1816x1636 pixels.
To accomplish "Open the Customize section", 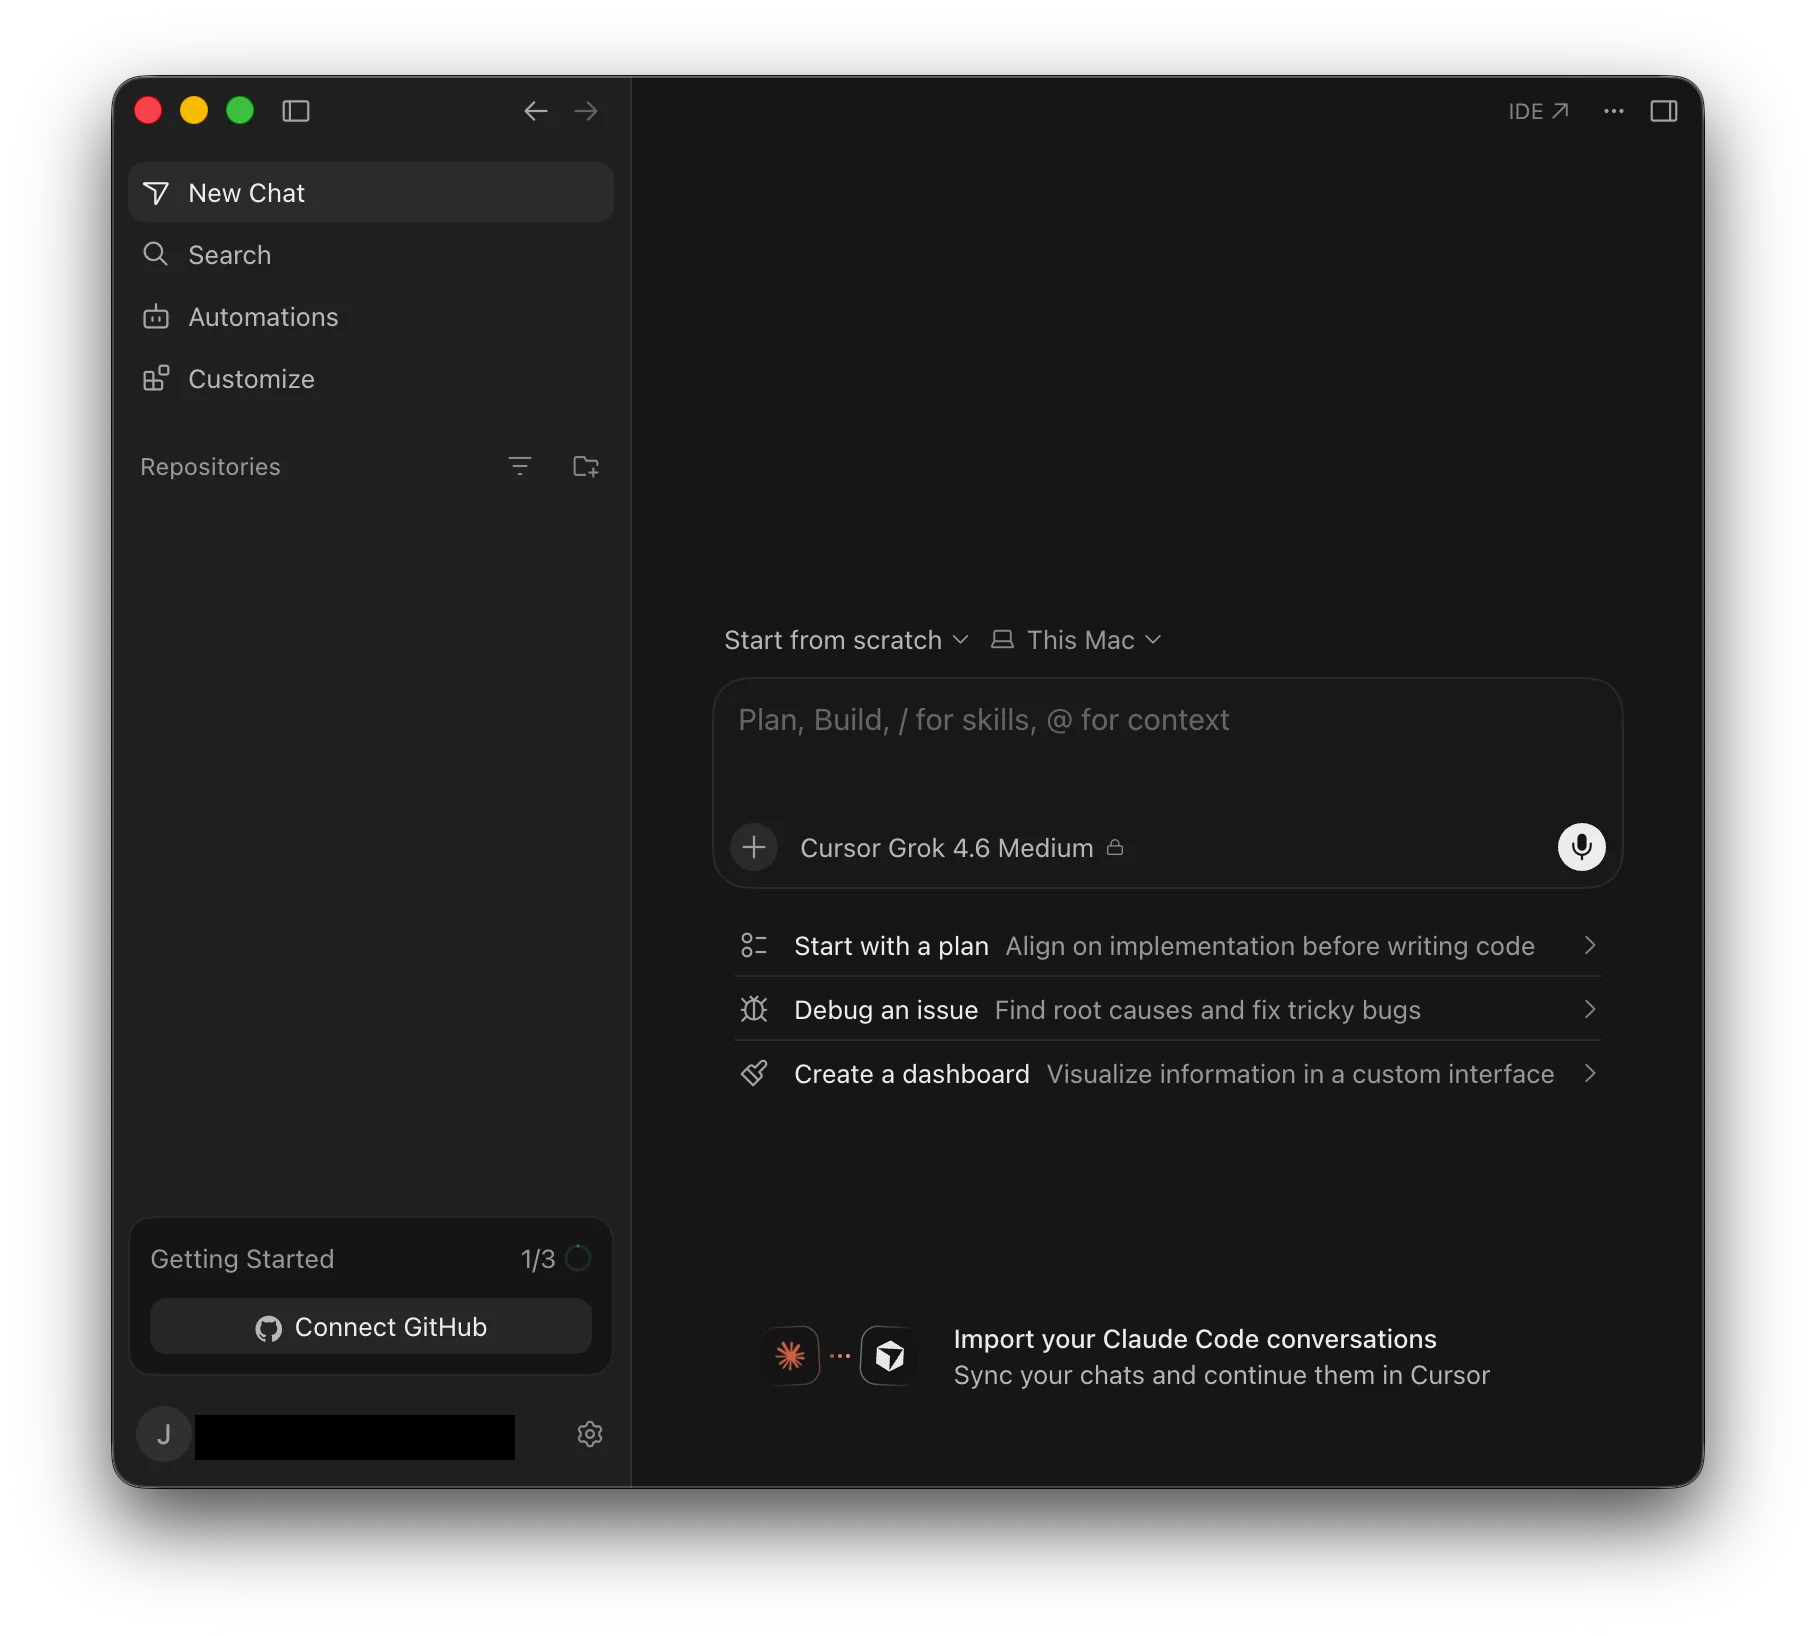I will [x=371, y=379].
